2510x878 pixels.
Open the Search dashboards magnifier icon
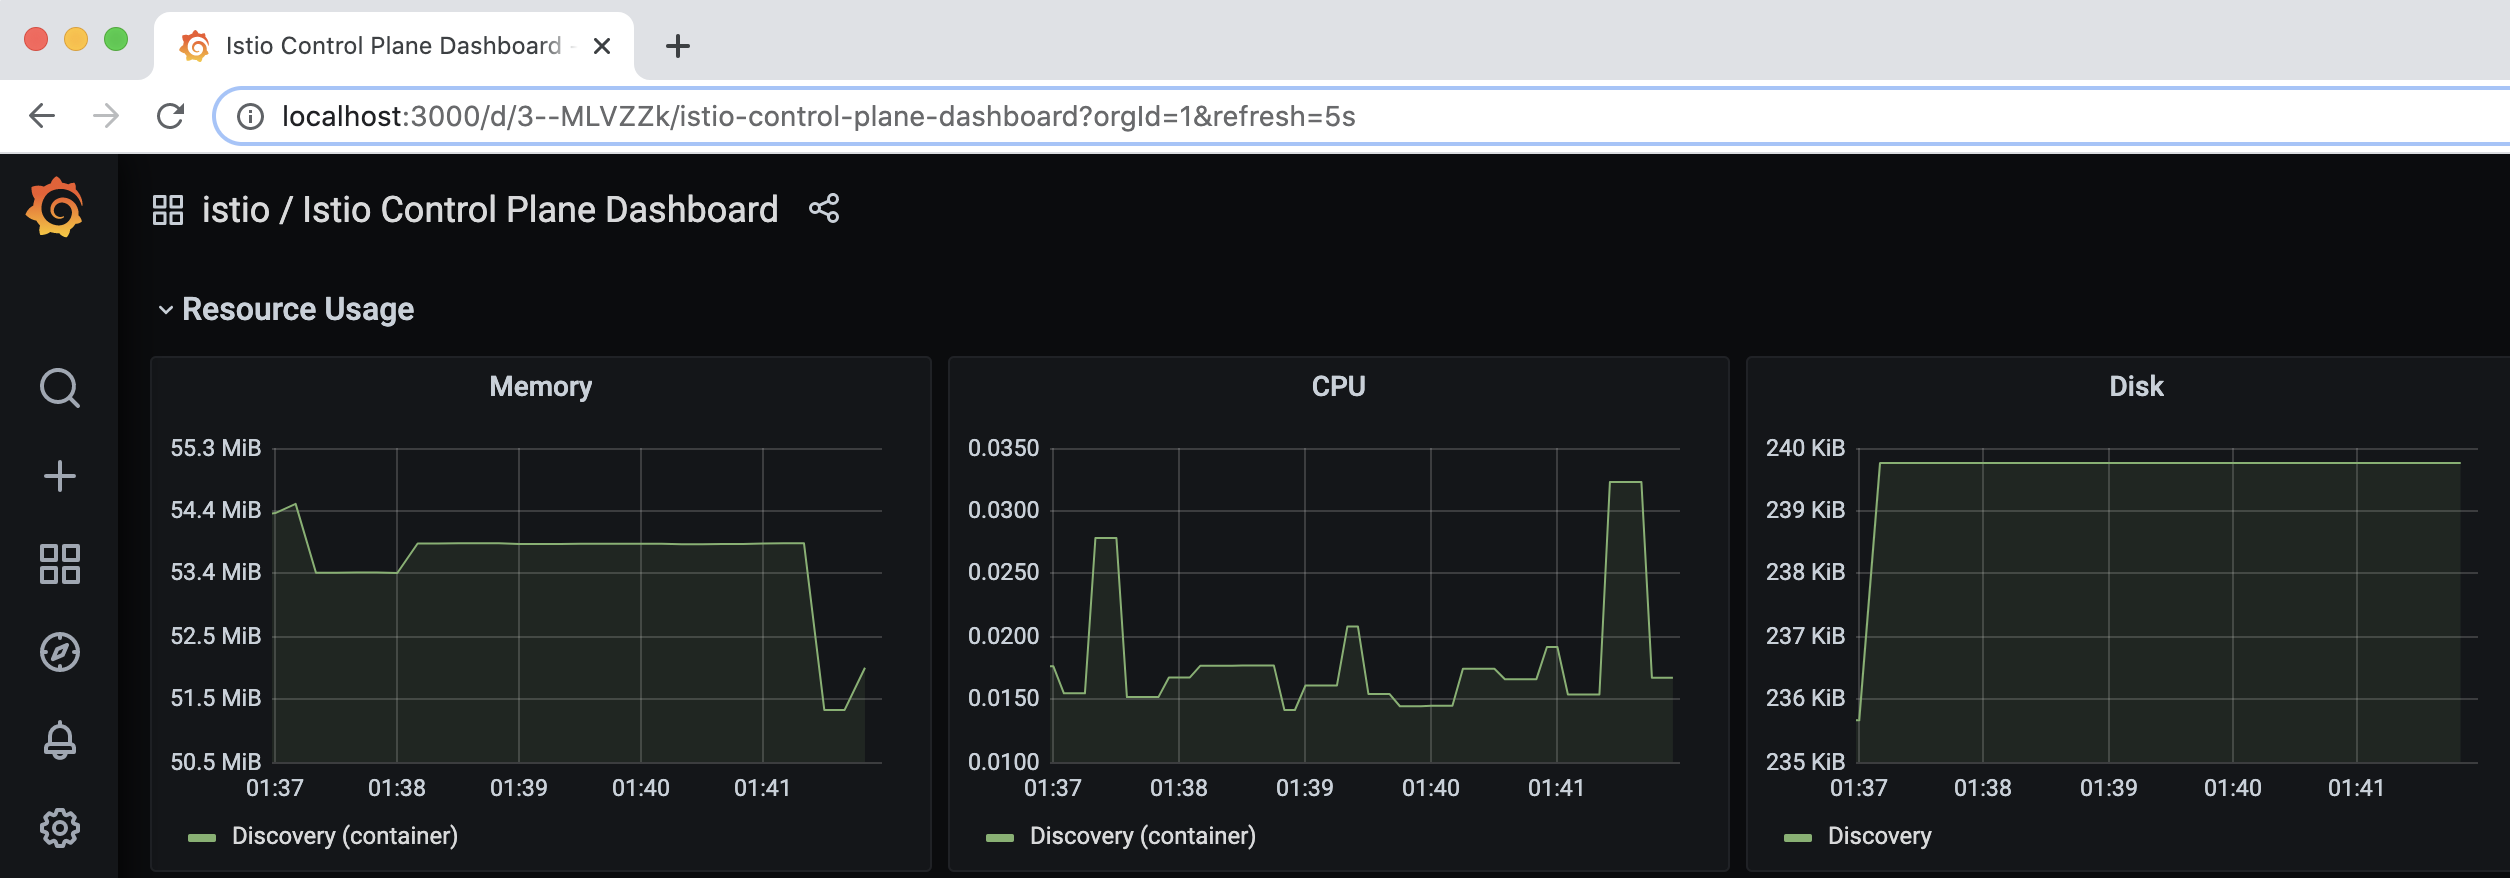[60, 388]
